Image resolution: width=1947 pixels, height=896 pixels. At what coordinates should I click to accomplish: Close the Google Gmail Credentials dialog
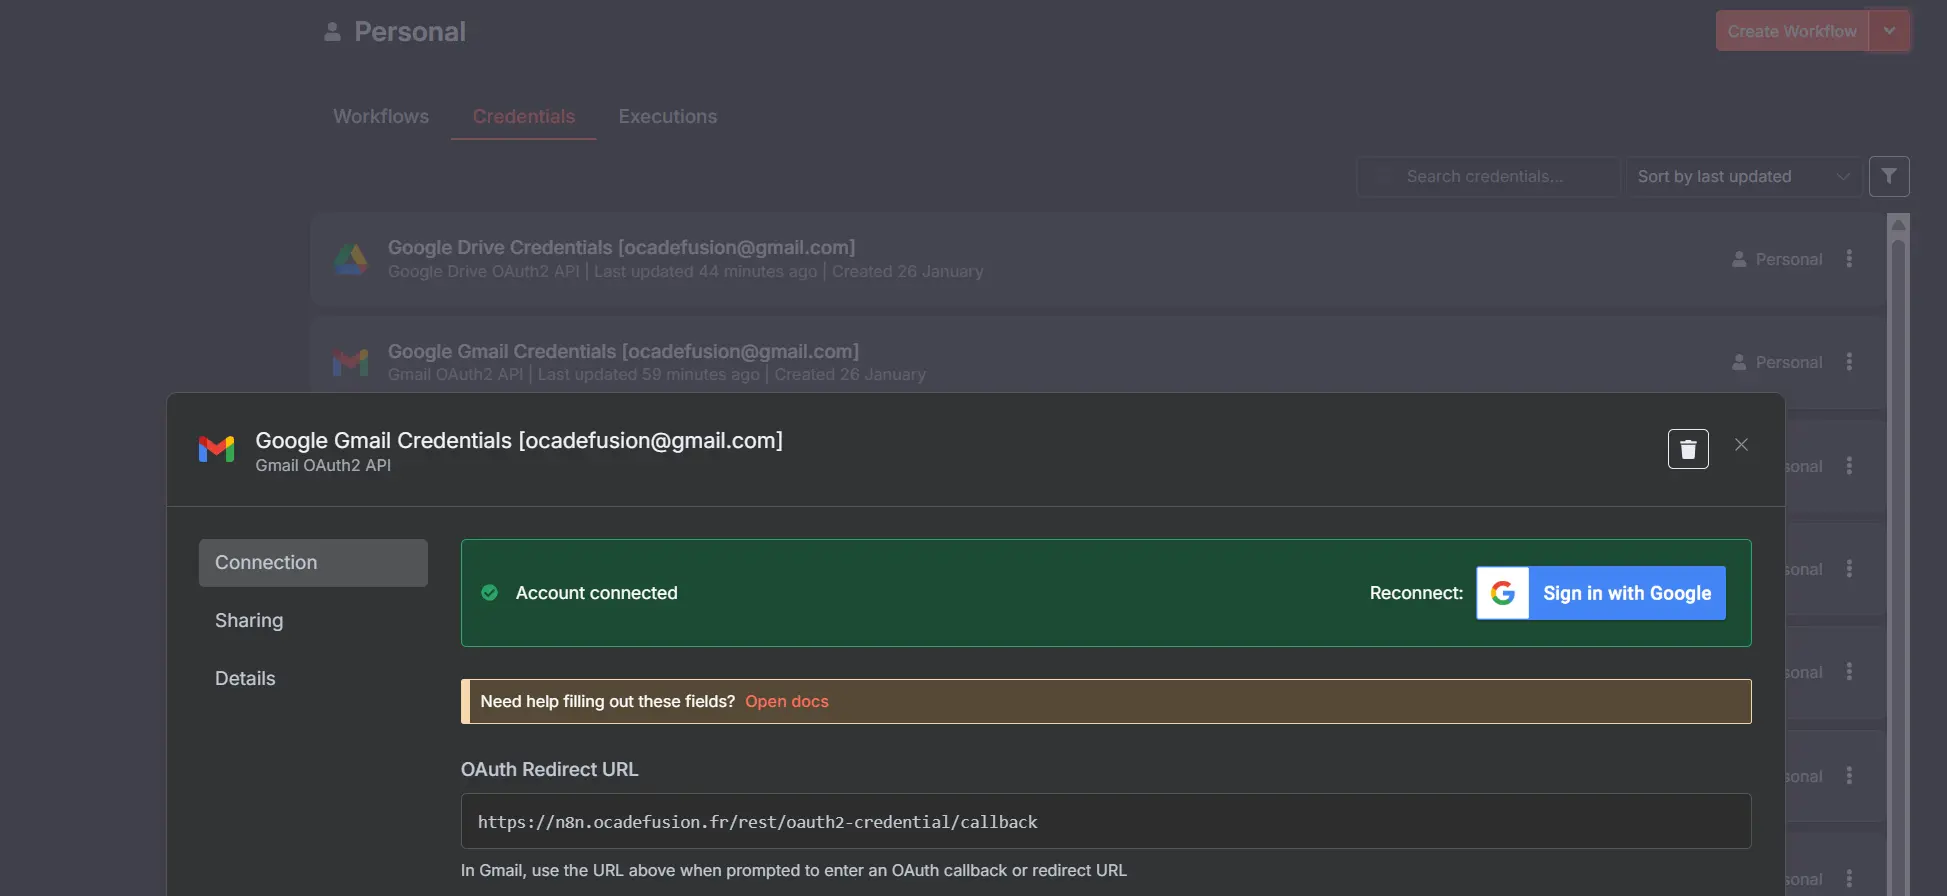click(x=1741, y=445)
